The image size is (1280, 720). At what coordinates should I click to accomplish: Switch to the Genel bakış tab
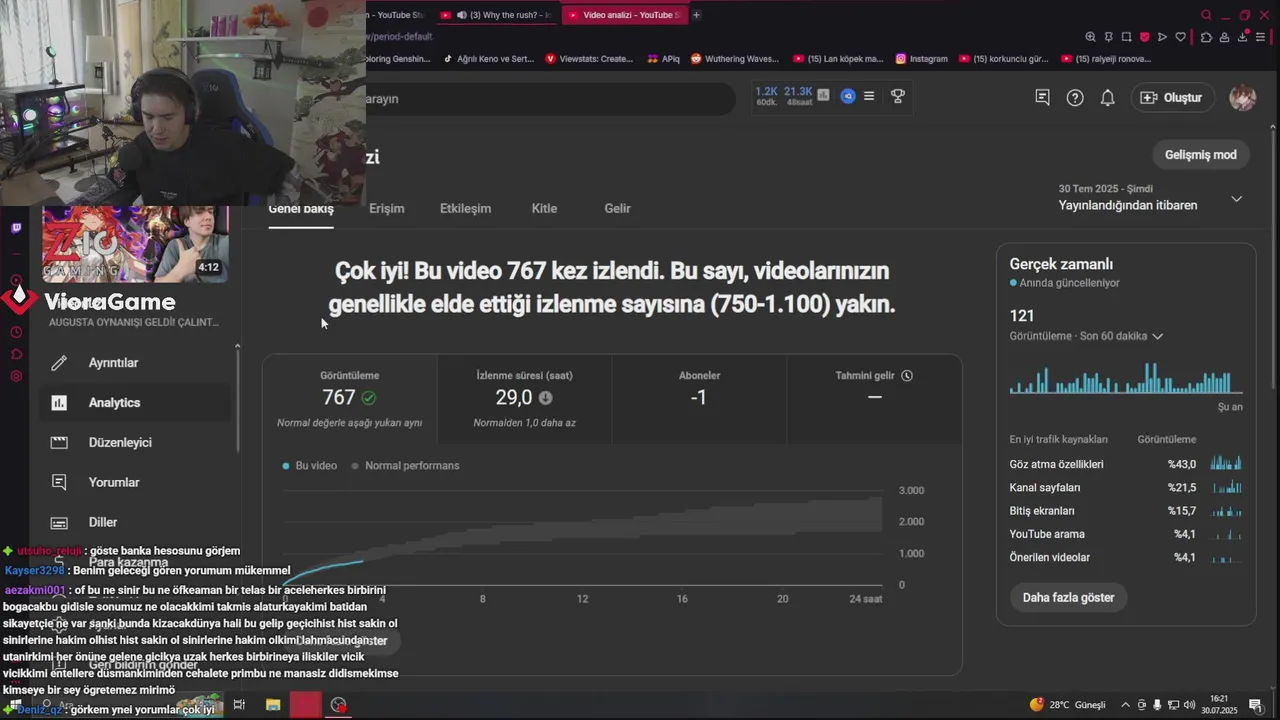(x=301, y=208)
